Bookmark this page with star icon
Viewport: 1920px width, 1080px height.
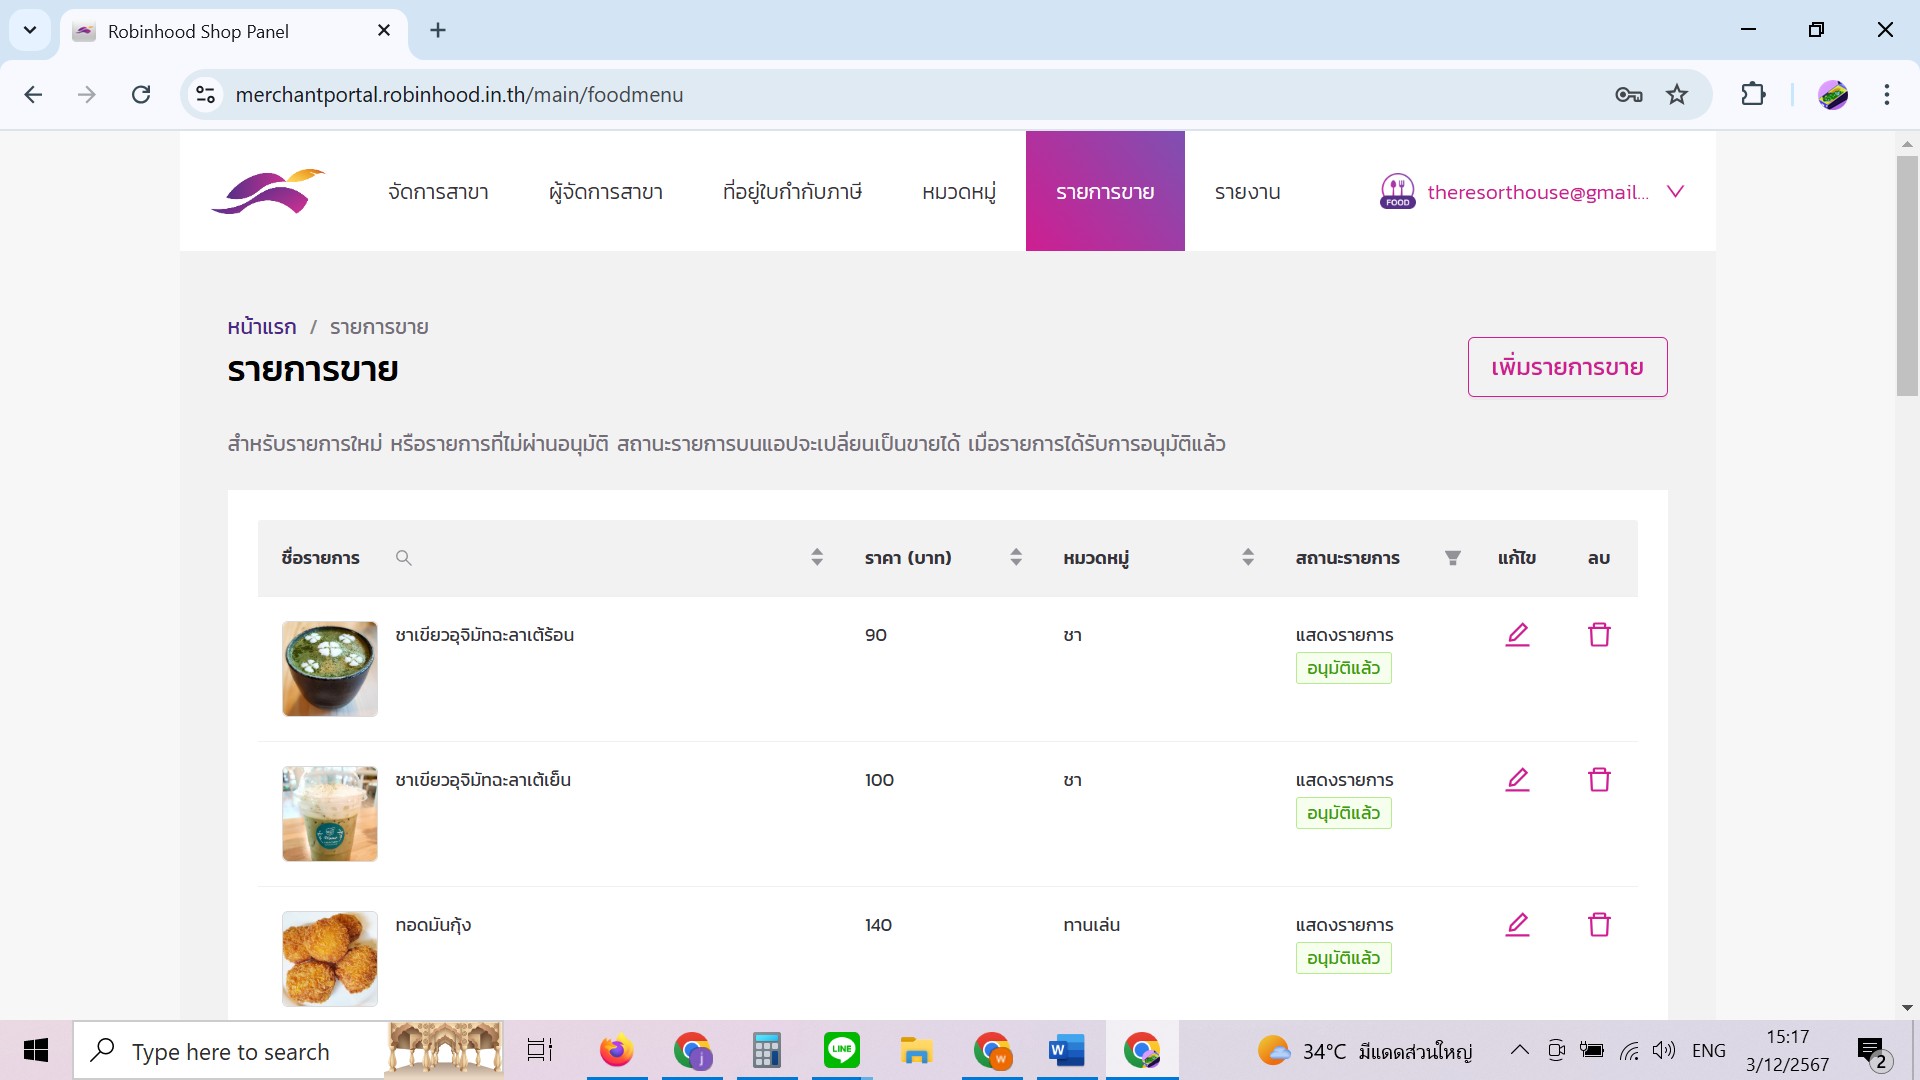(x=1677, y=95)
